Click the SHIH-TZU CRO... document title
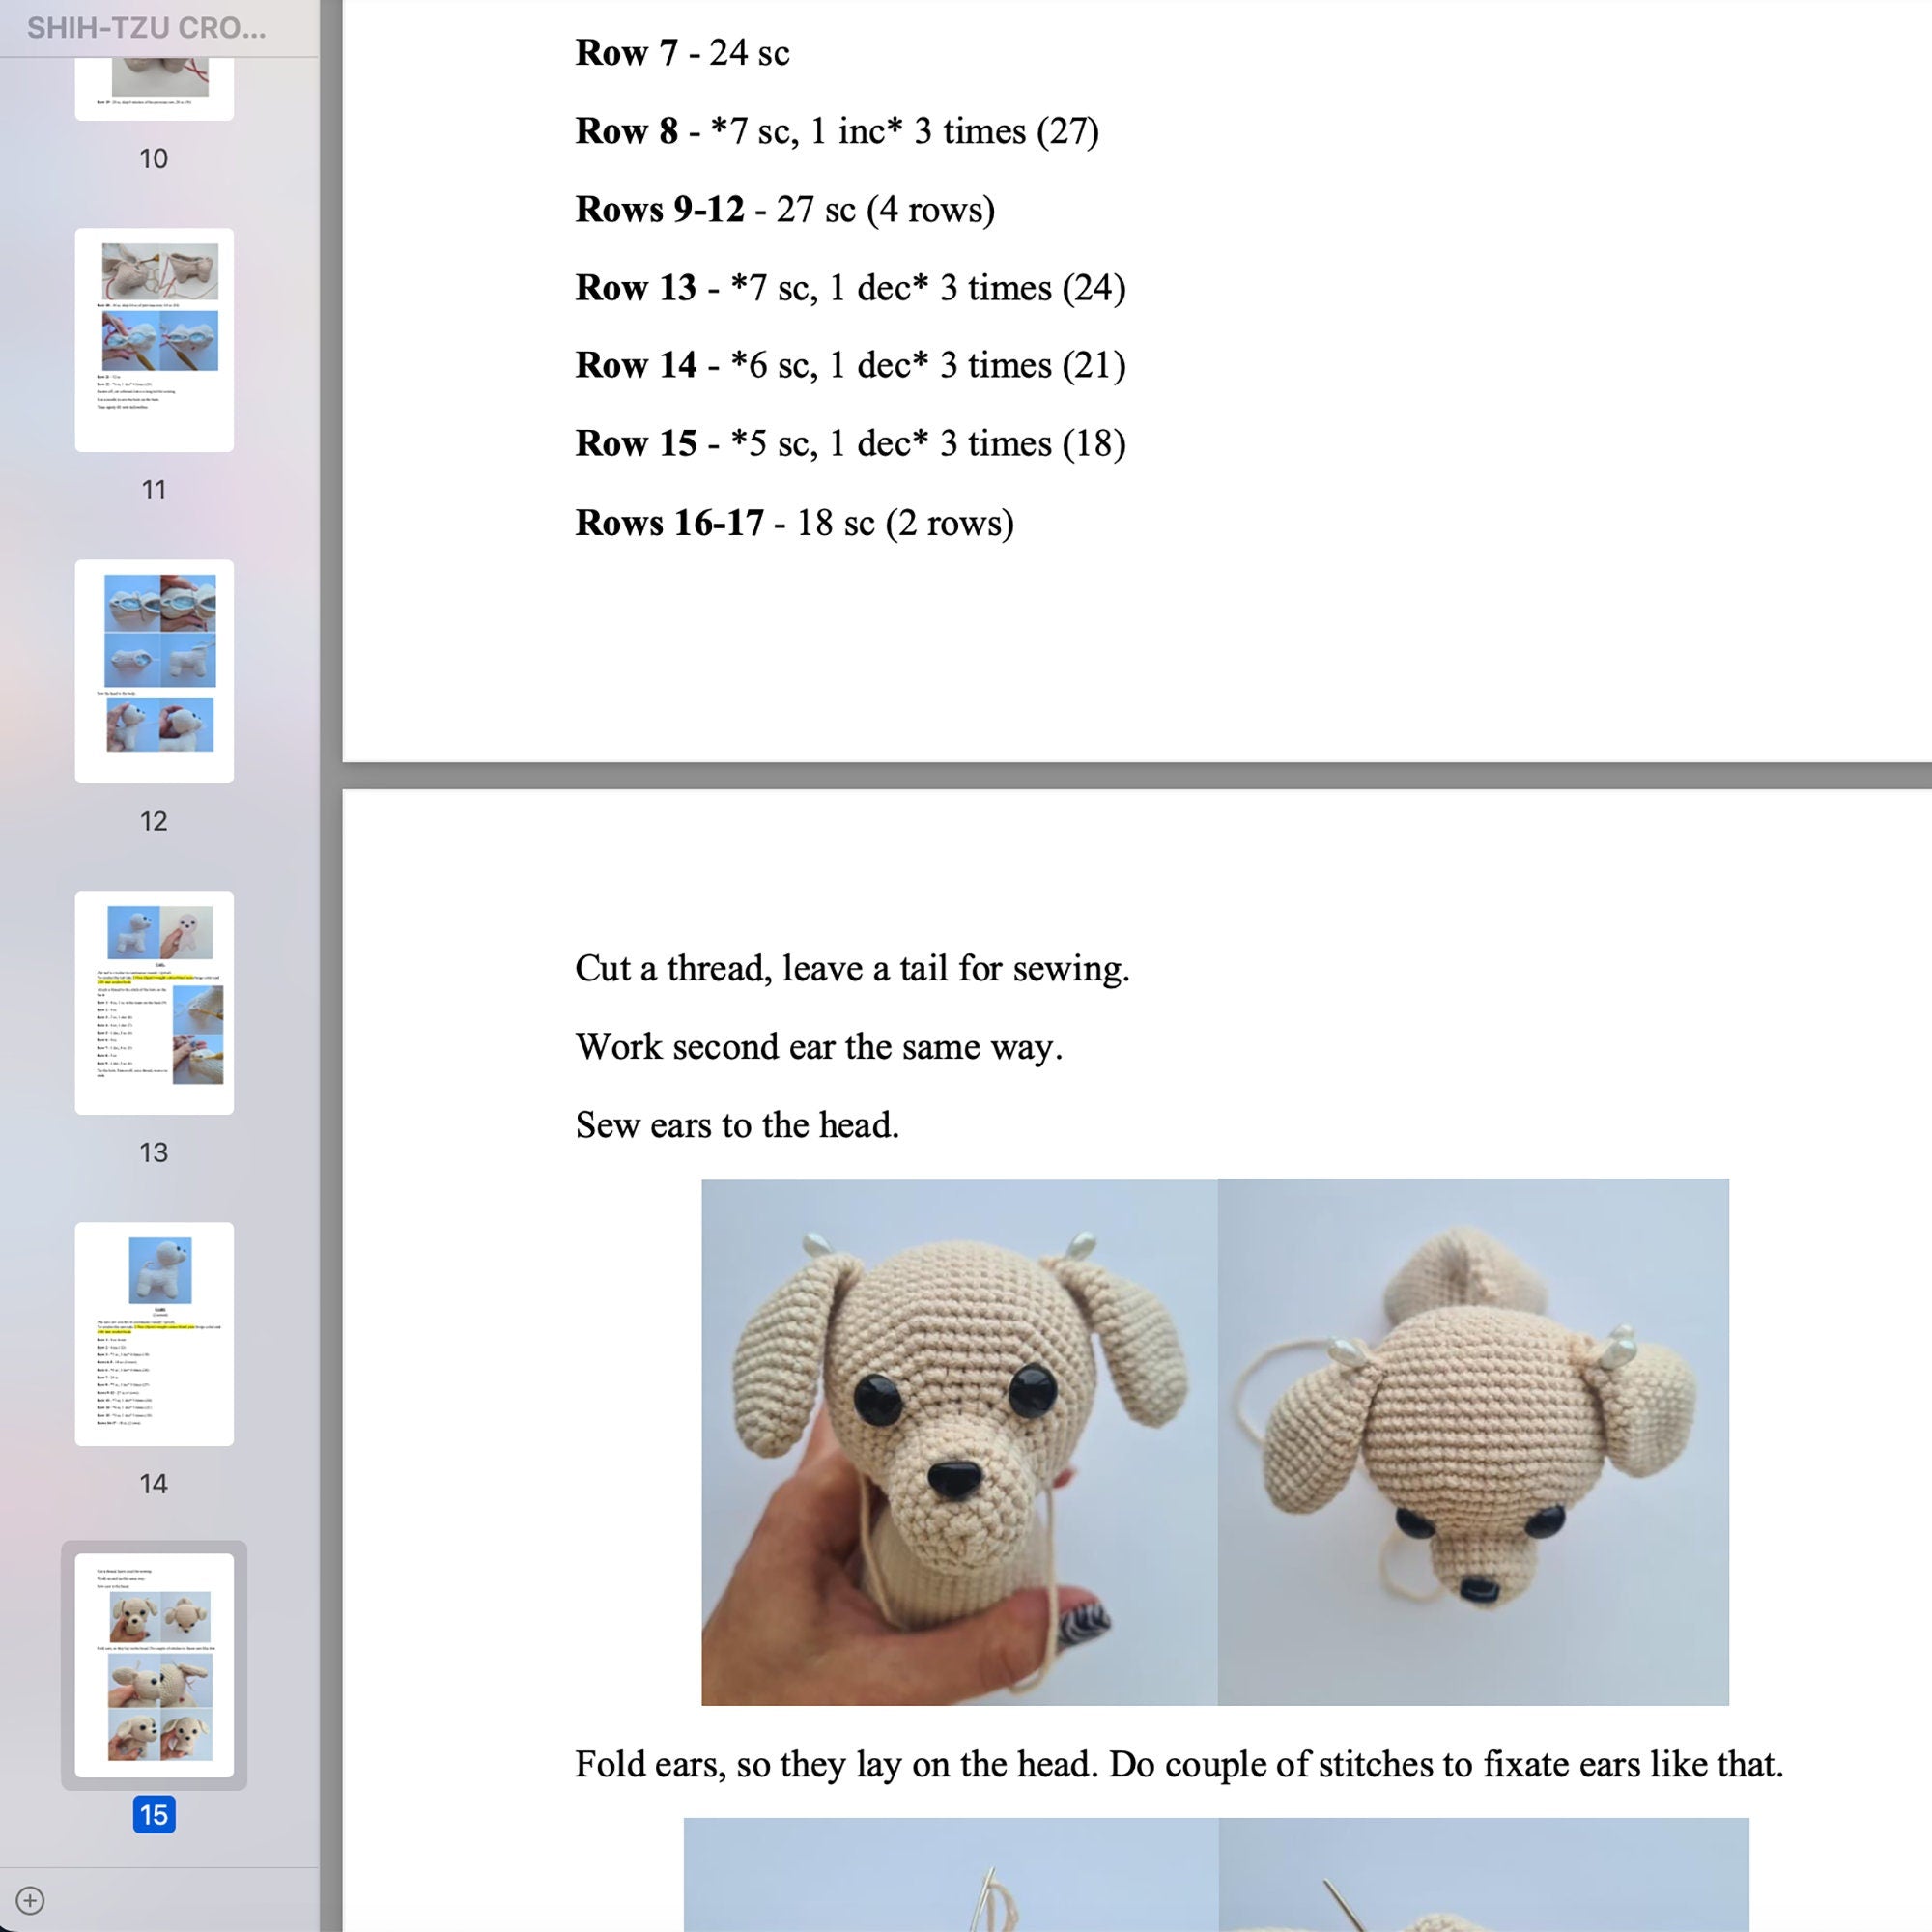 (148, 29)
